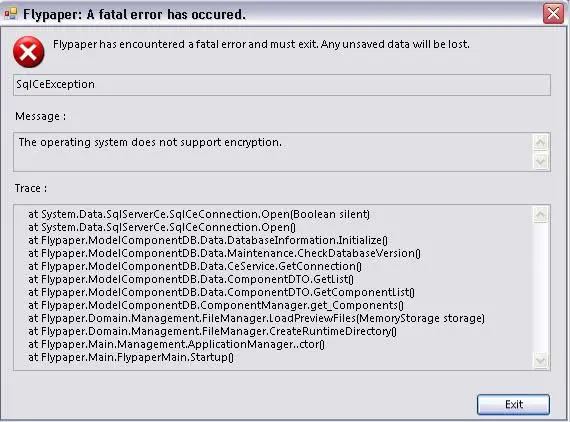The height and width of the screenshot is (422, 570).
Task: Click the Trace box scroll up arrow
Action: point(540,214)
